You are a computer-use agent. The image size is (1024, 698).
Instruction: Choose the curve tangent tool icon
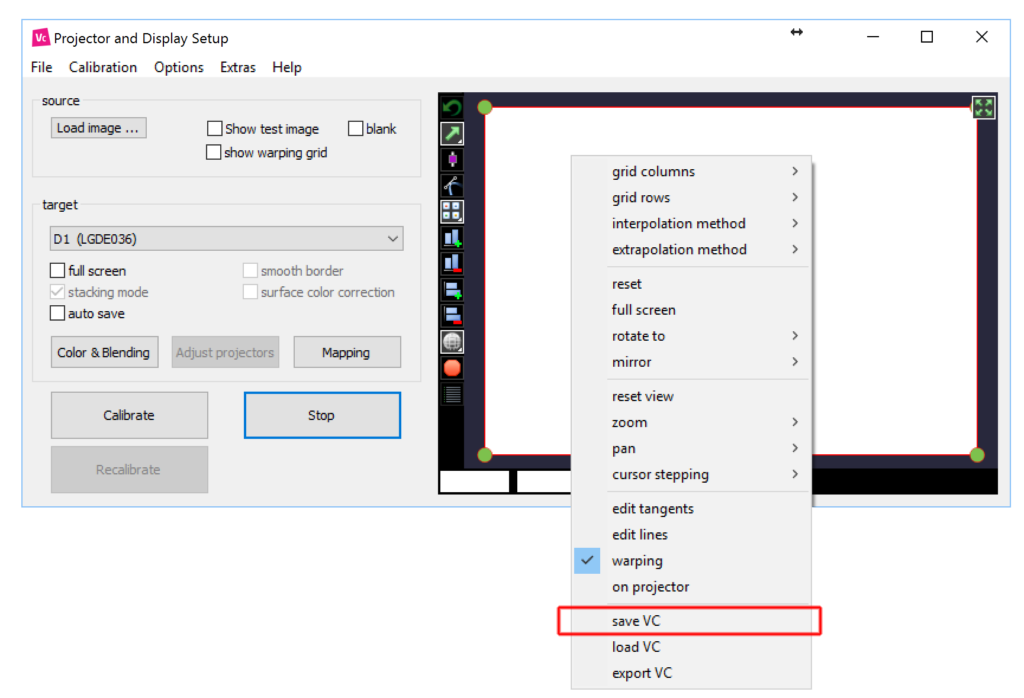[x=452, y=186]
